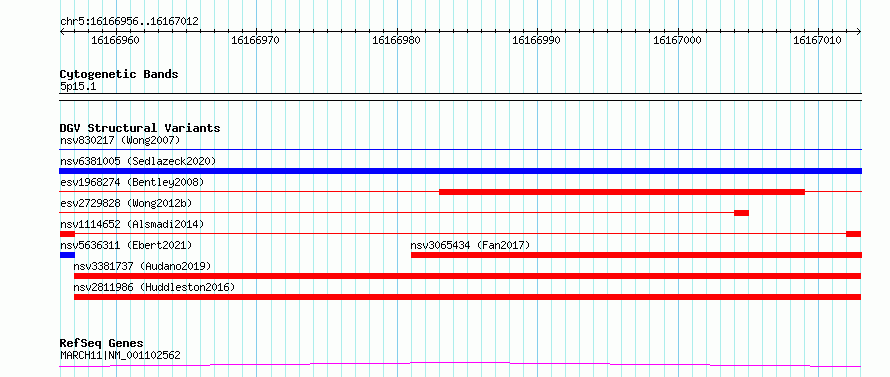The height and width of the screenshot is (377, 890).
Task: Click ruler position 16167010
Action: [818, 40]
